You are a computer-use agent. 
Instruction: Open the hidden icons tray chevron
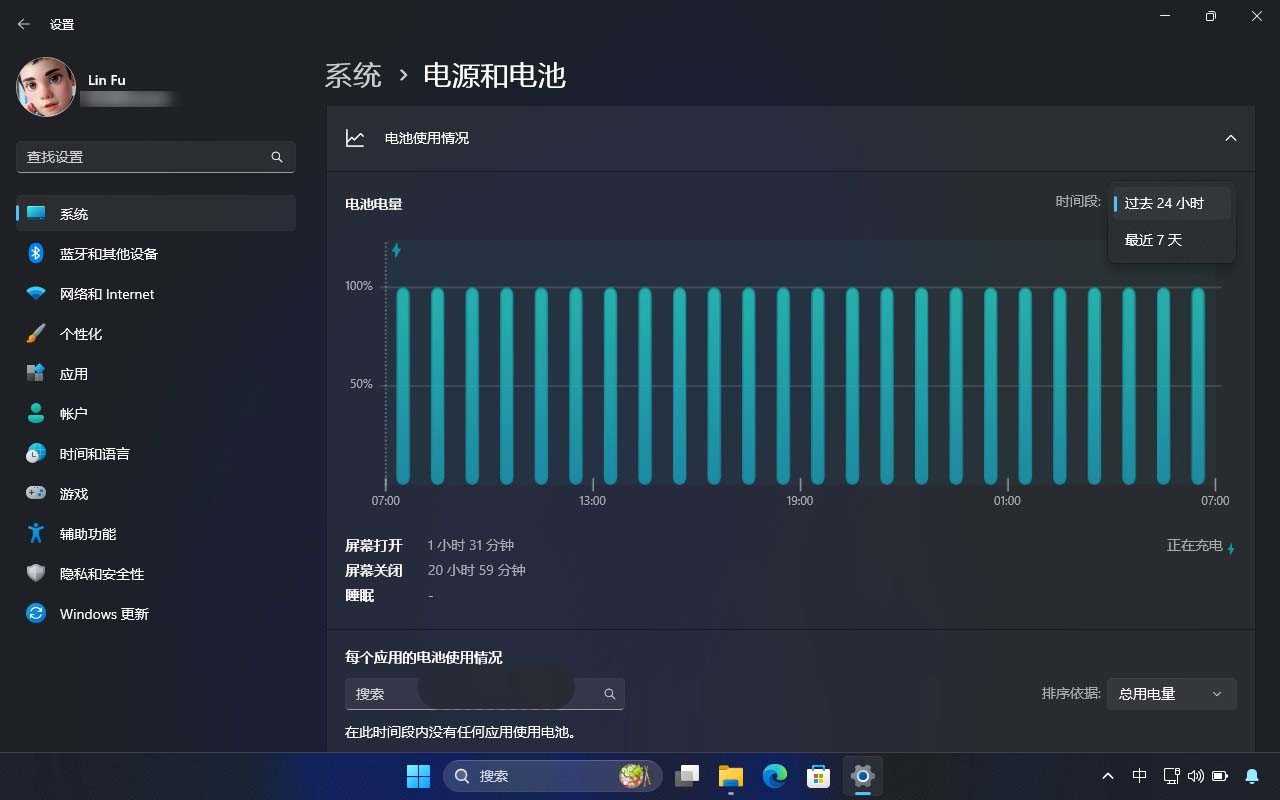coord(1108,775)
